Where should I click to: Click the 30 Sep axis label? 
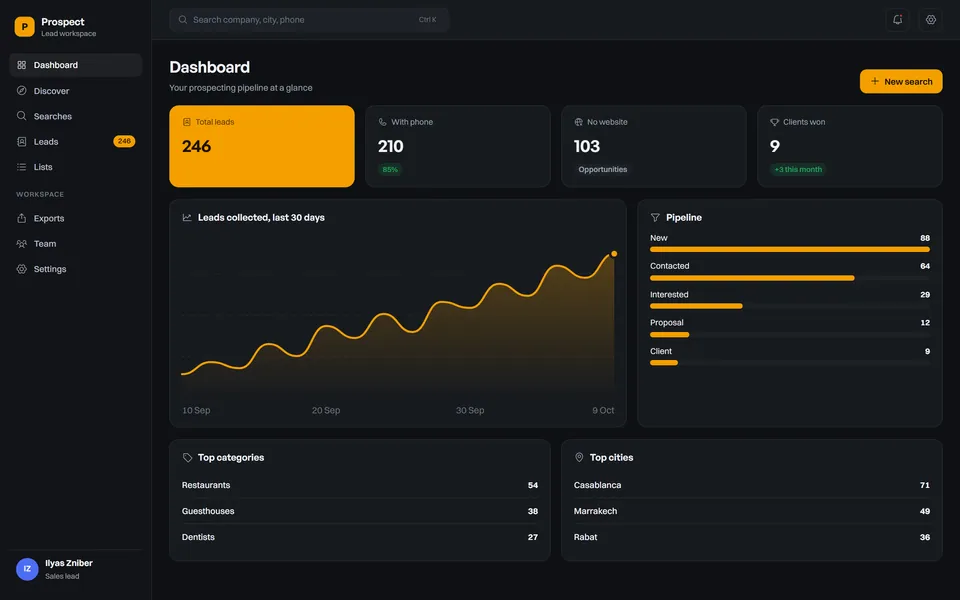470,410
